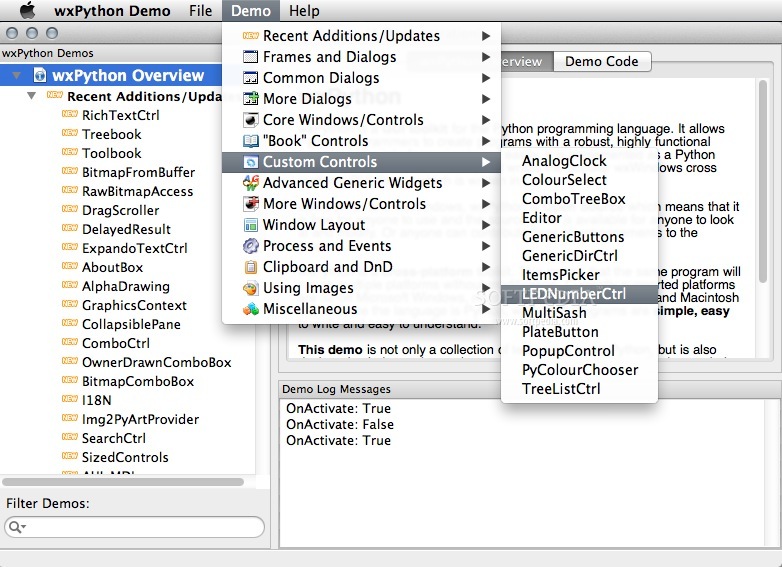
Task: Select GraphicsContext in the demo tree
Action: (134, 305)
